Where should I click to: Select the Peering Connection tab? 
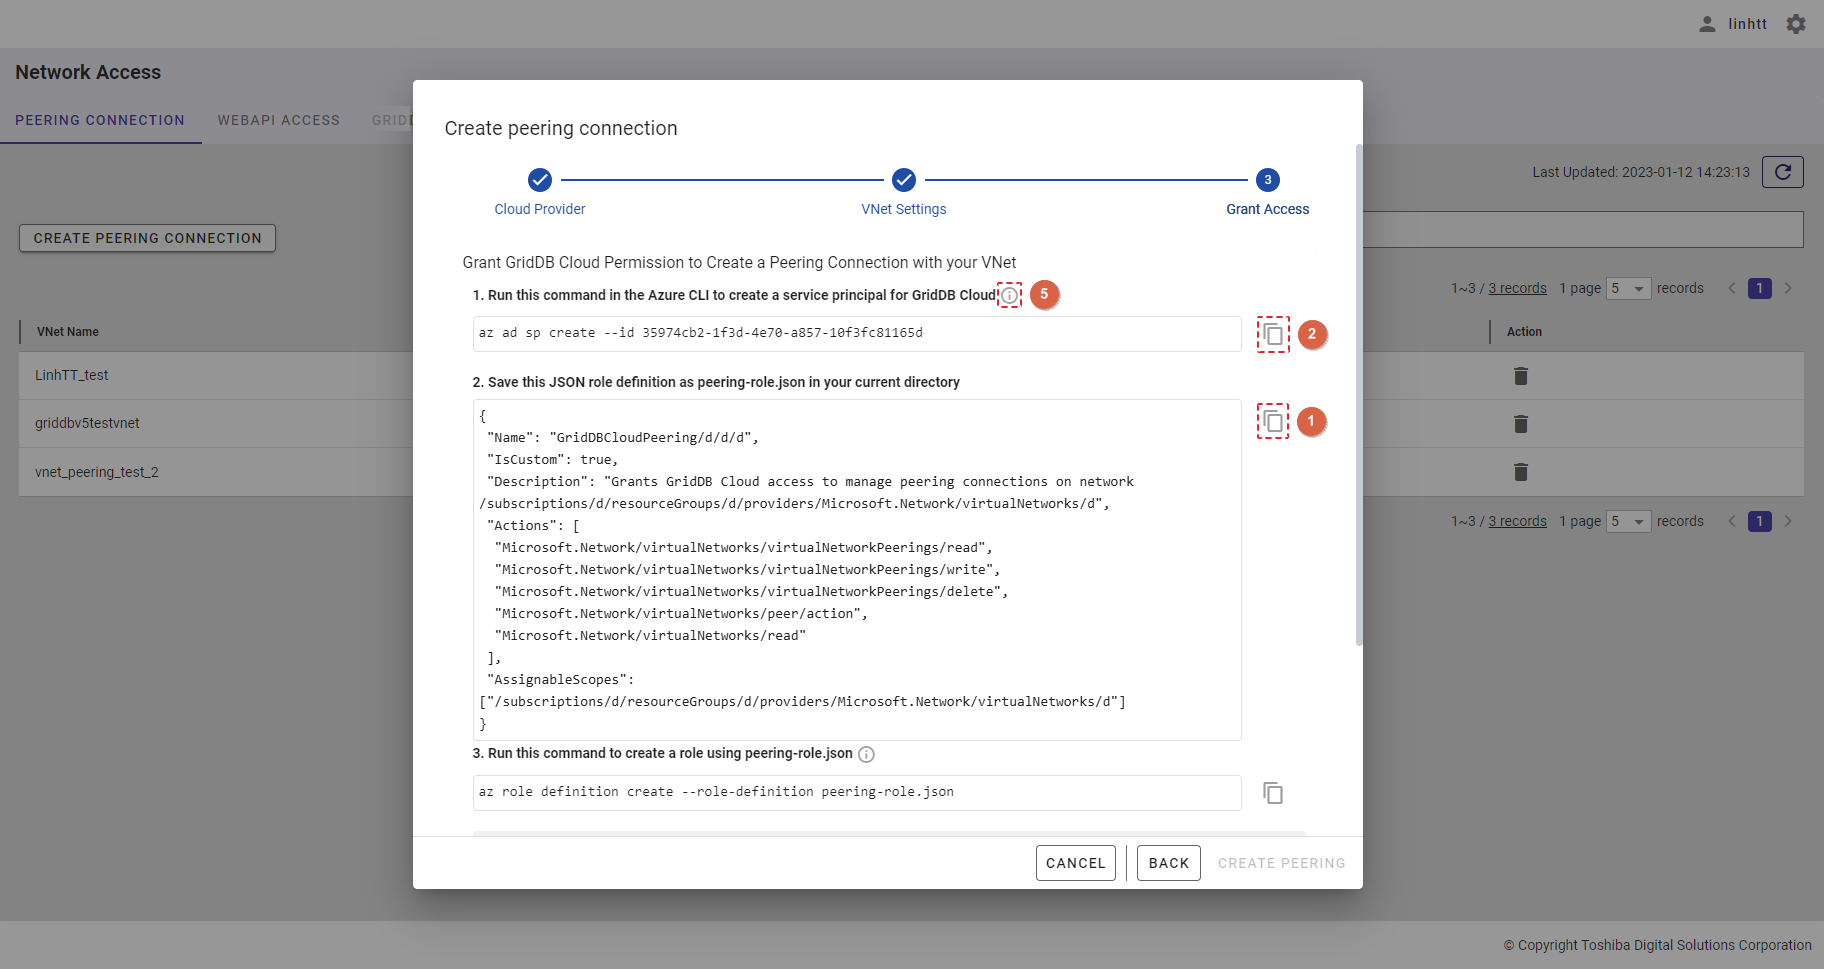[100, 120]
